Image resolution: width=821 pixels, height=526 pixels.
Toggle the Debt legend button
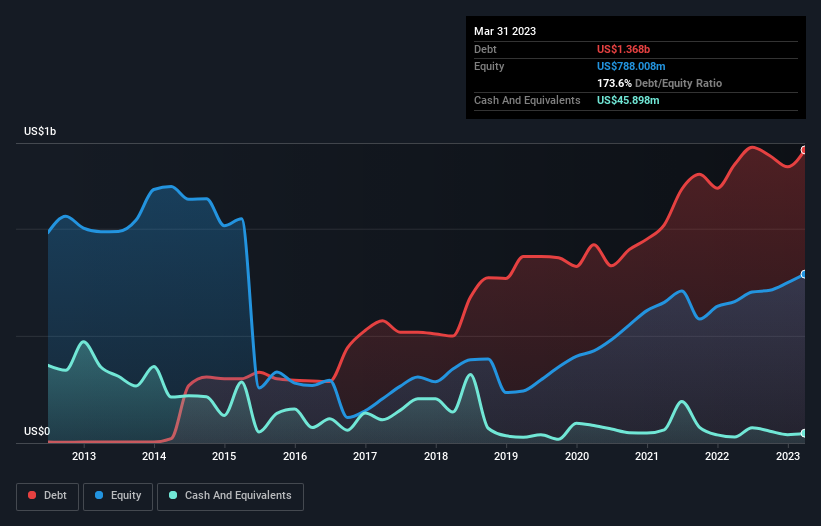[48, 496]
